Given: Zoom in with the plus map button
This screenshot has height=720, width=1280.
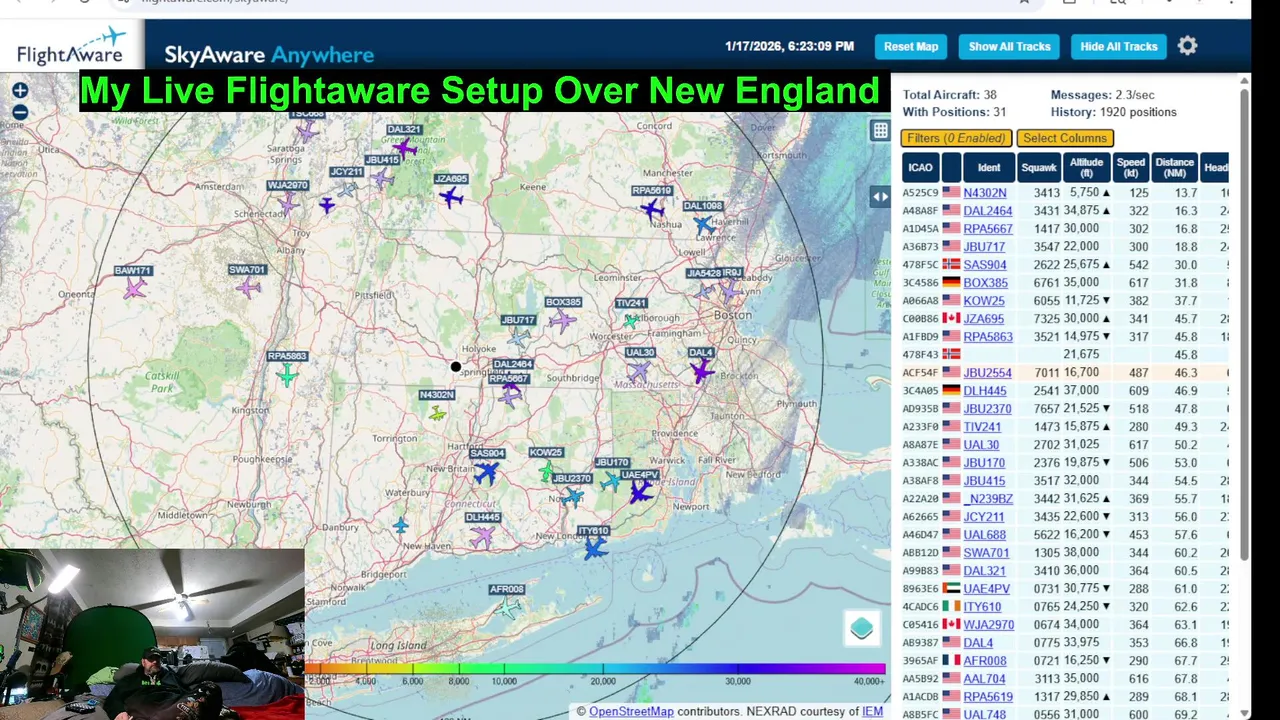Looking at the screenshot, I should [20, 91].
